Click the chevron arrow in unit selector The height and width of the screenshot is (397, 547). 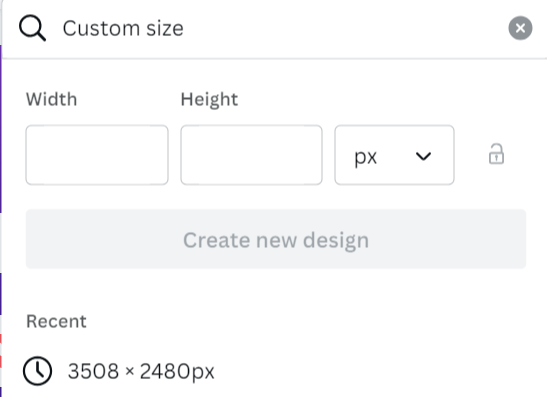[x=424, y=156]
